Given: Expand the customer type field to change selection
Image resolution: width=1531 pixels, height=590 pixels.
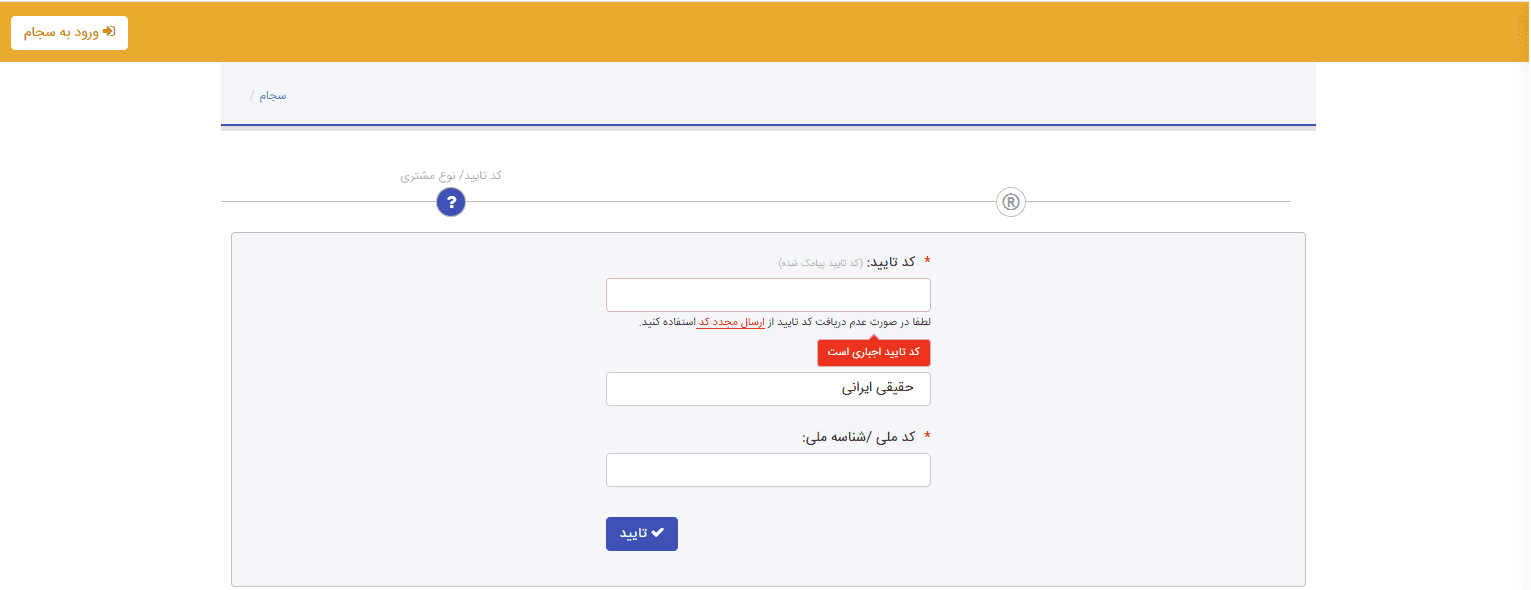Looking at the screenshot, I should (767, 388).
